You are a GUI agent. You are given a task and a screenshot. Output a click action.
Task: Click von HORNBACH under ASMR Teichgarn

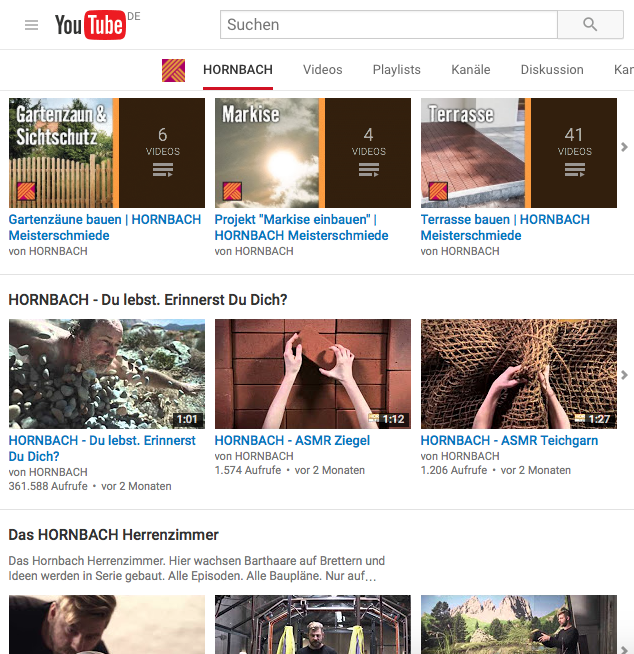[x=460, y=456]
